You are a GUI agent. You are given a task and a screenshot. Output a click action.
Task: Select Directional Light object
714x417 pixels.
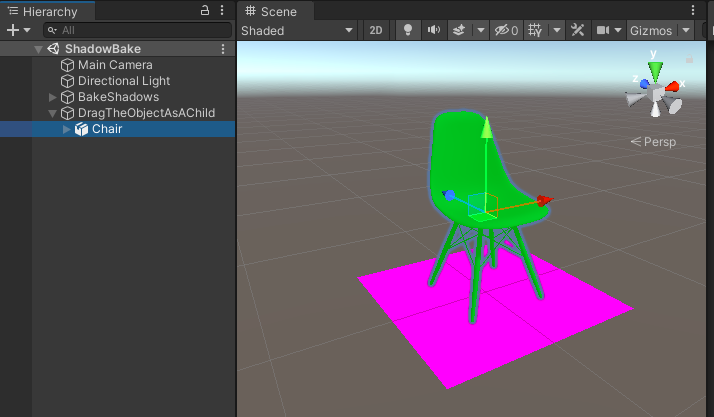[x=124, y=81]
